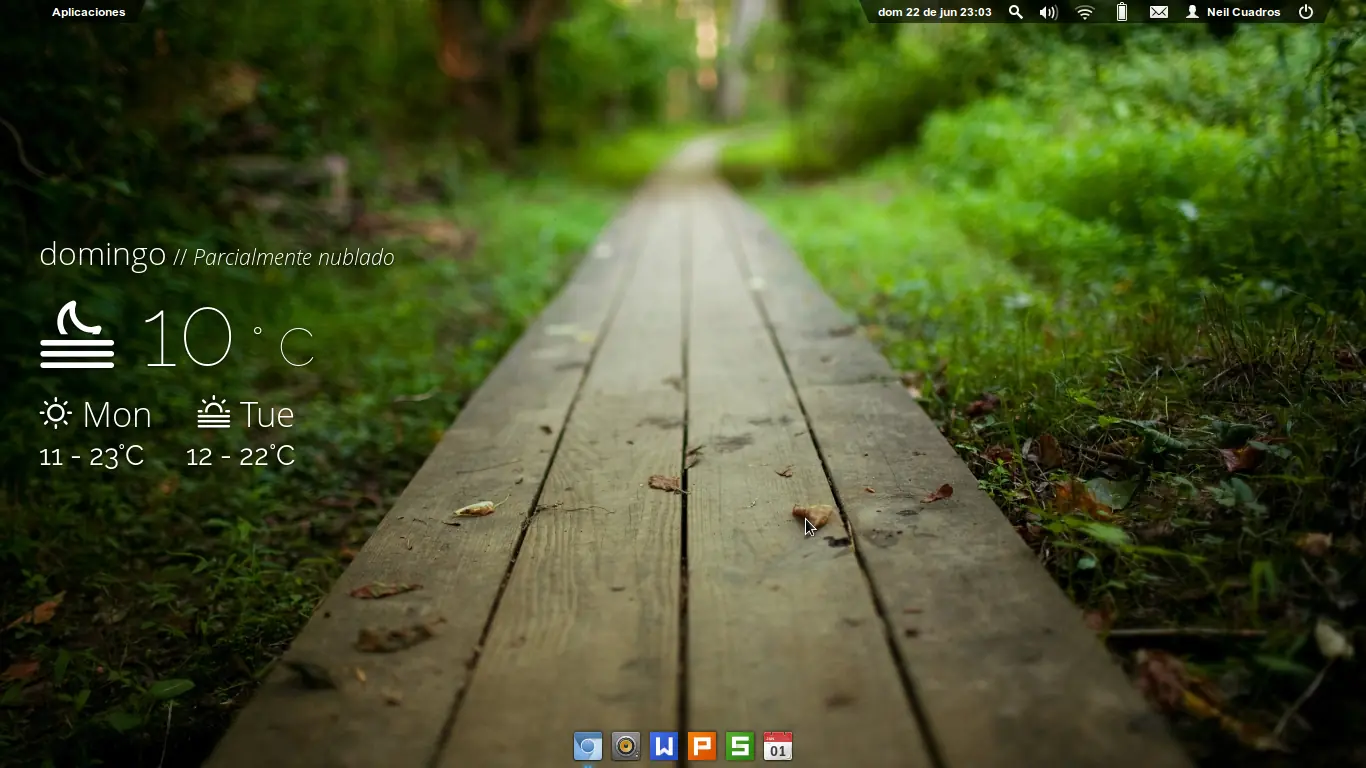1366x768 pixels.
Task: Open the Aplicaciones menu
Action: tap(88, 12)
